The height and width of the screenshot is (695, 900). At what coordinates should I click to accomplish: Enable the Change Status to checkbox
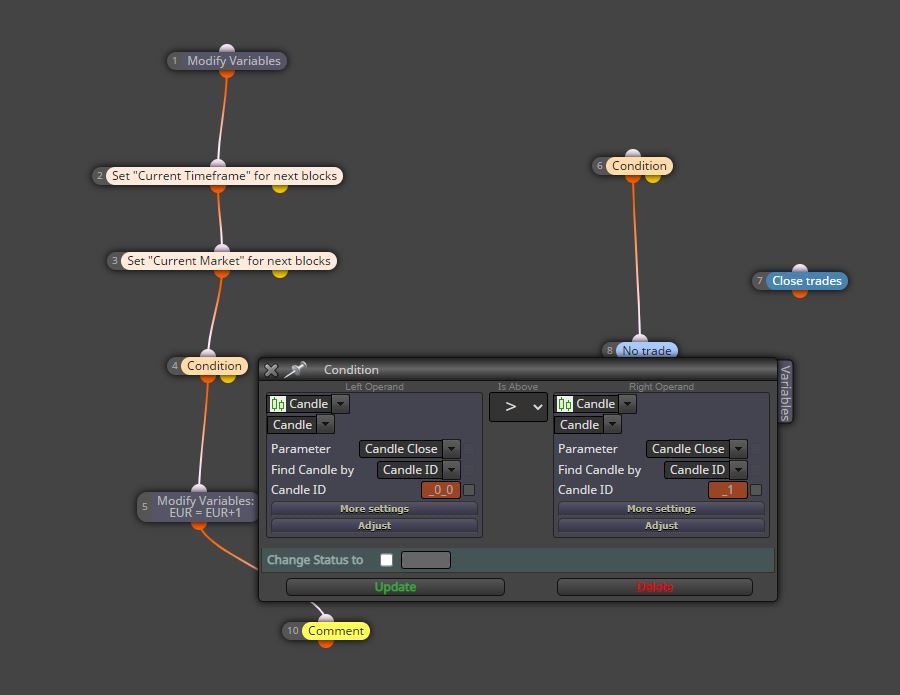(x=386, y=560)
